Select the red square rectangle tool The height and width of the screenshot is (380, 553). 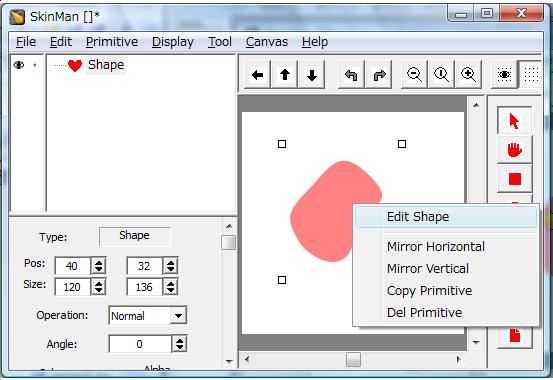tap(515, 179)
